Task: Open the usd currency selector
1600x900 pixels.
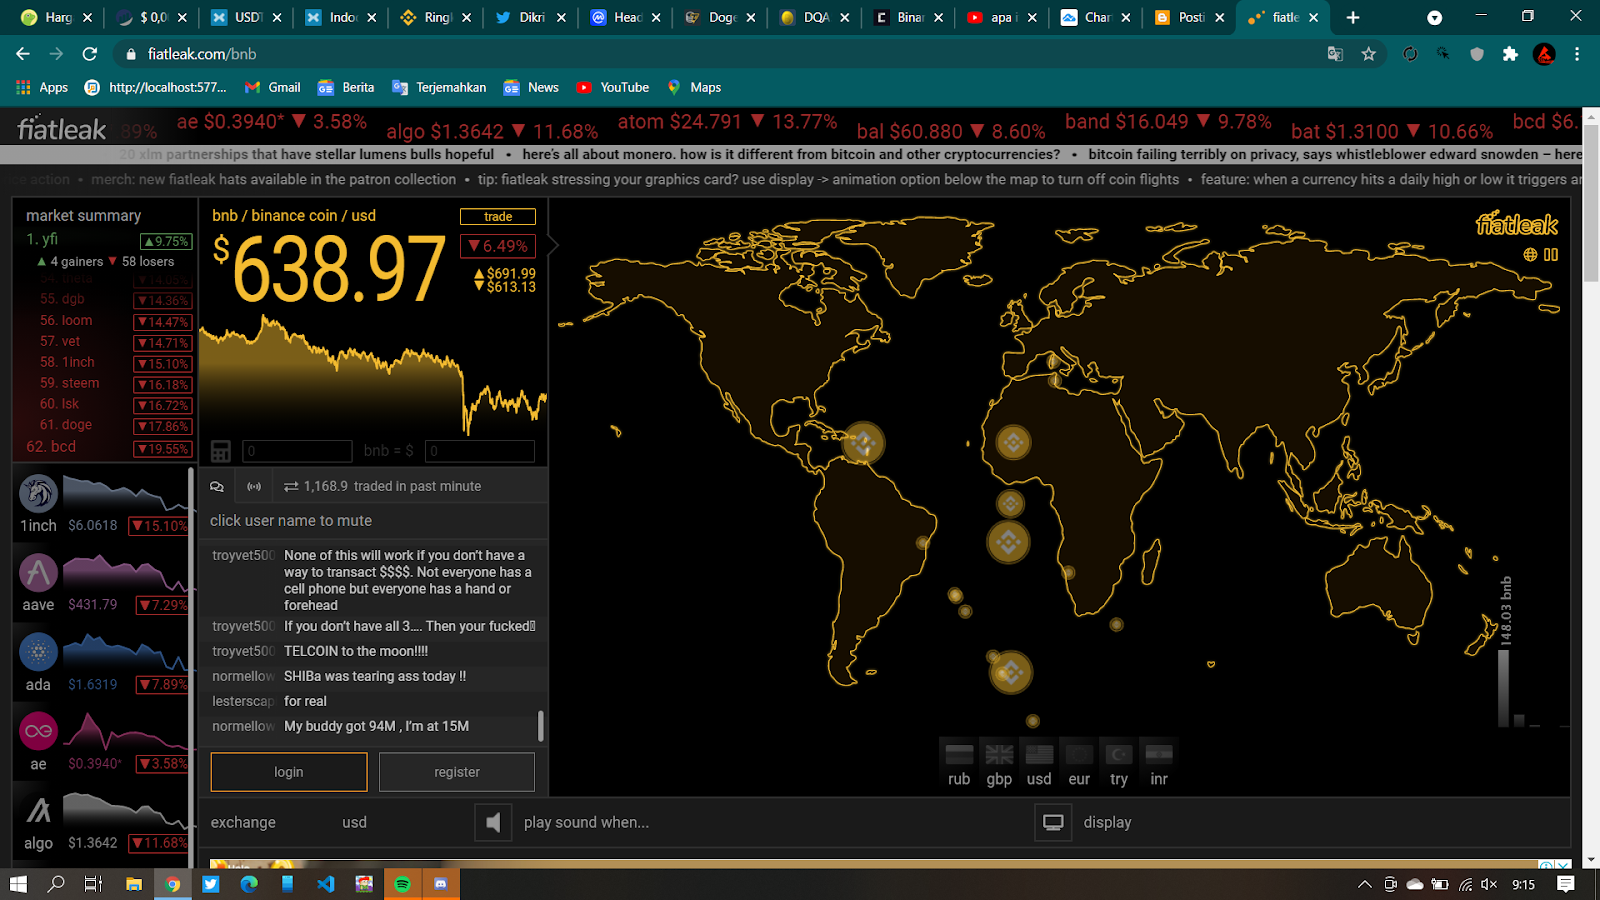Action: [354, 822]
